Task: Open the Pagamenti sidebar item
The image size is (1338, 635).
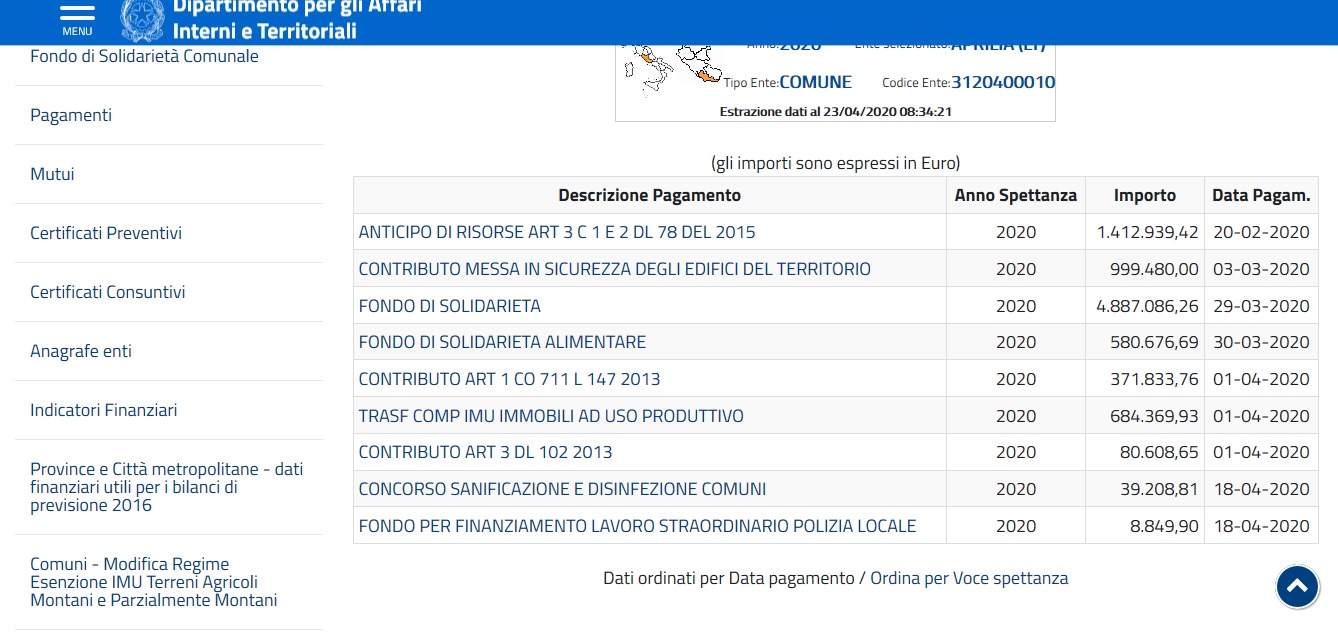Action: click(71, 115)
